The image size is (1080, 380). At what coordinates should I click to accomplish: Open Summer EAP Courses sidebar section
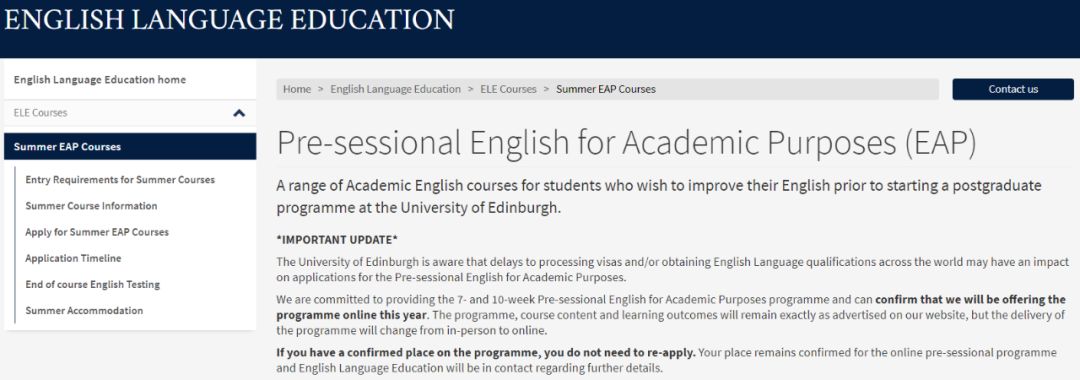pyautogui.click(x=130, y=147)
